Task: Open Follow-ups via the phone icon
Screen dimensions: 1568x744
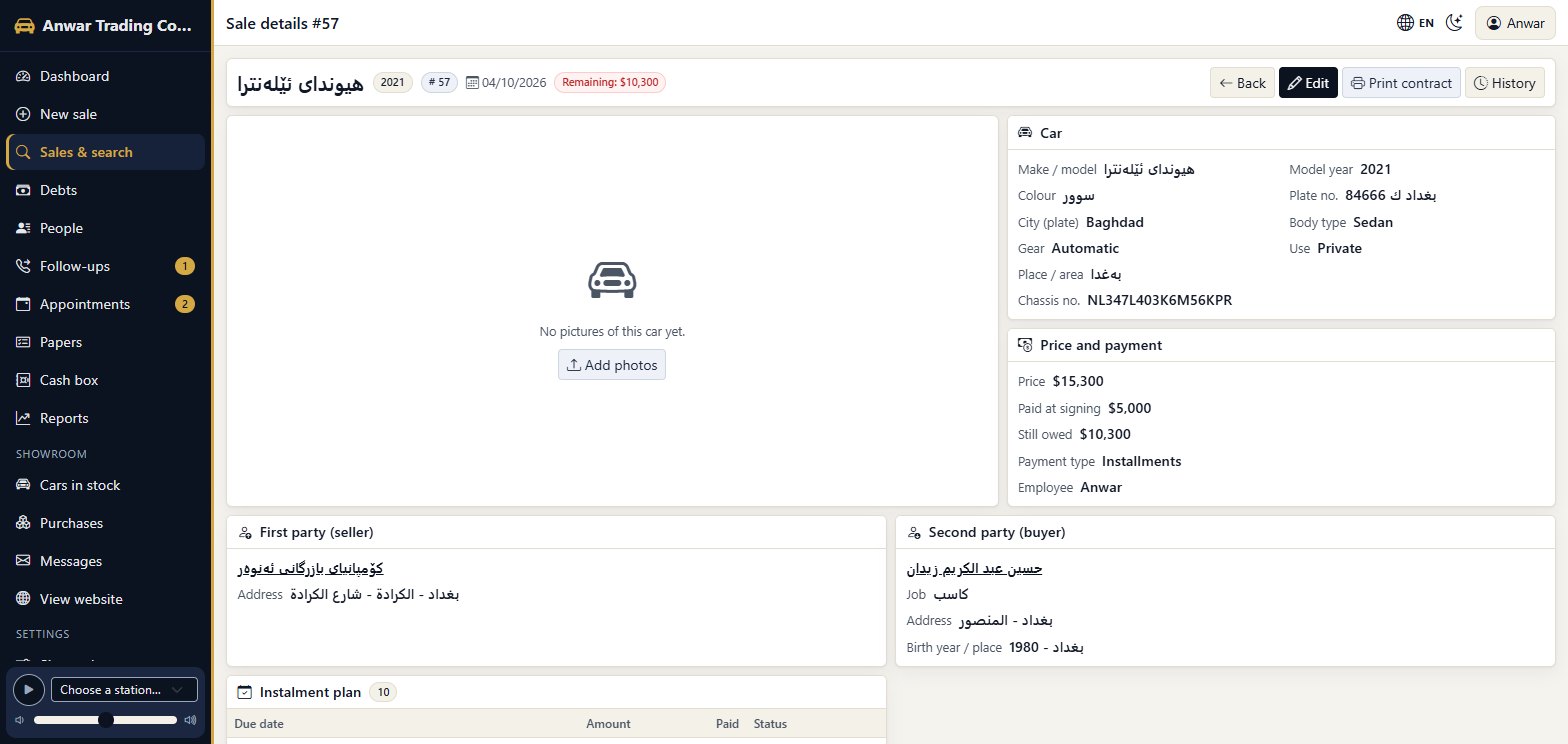Action: (x=24, y=266)
